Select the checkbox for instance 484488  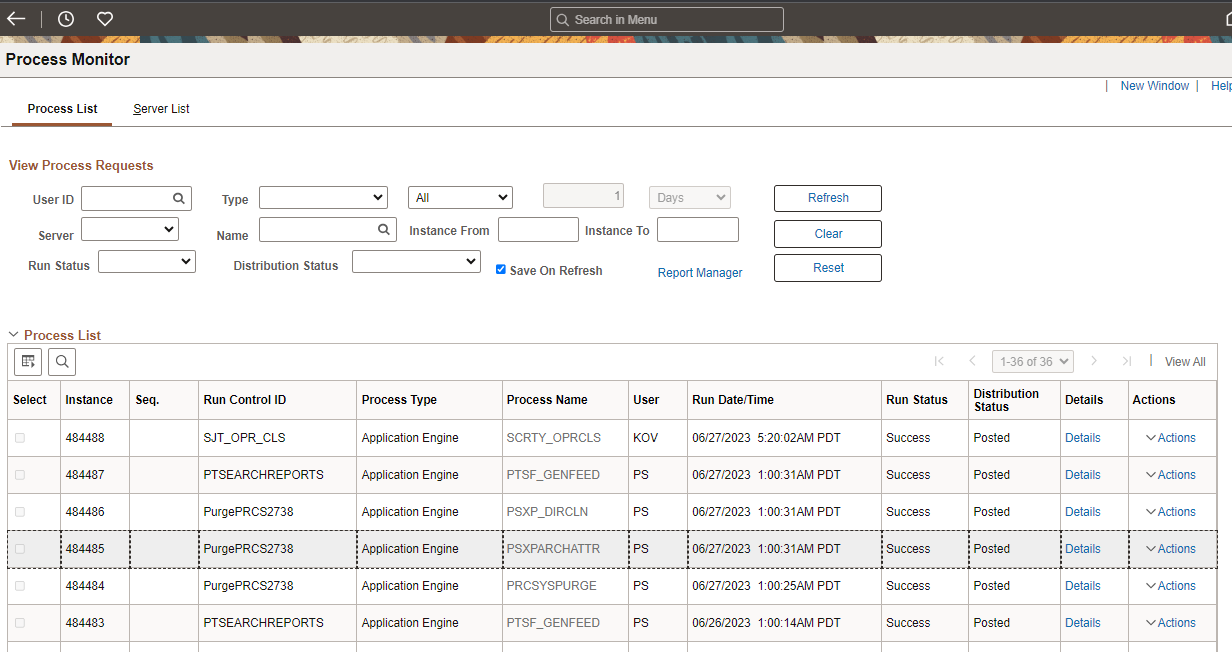(22, 437)
